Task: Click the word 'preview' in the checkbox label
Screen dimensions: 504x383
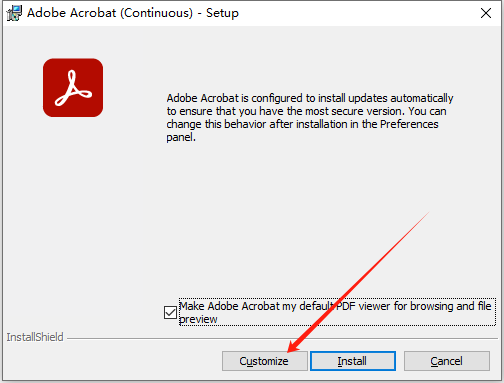Action: 198,319
